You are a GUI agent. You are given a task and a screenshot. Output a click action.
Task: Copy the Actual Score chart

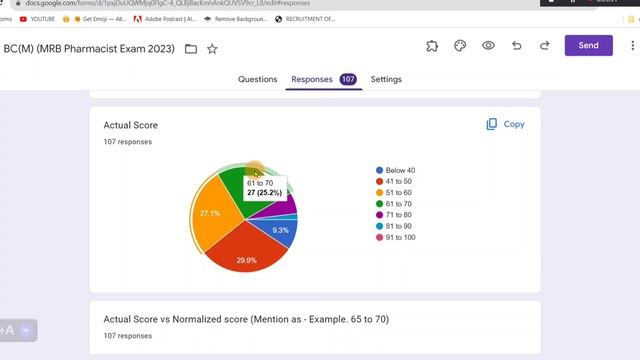coord(505,124)
